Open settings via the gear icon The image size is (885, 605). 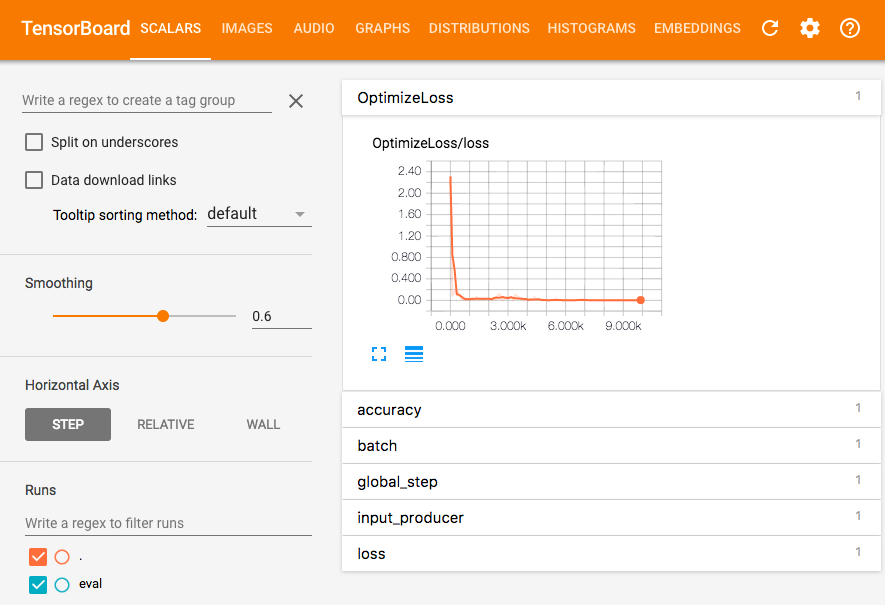point(810,28)
